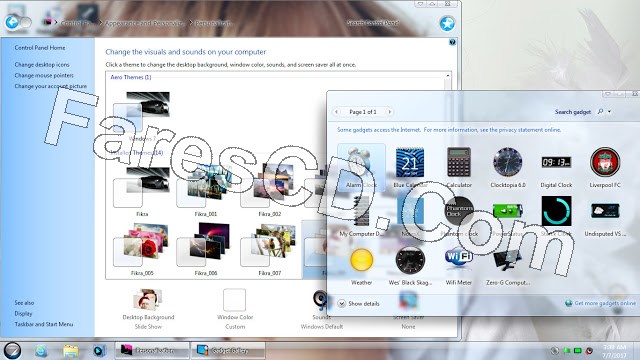Click the theme list scroll up arrow
The image size is (640, 360).
(448, 76)
